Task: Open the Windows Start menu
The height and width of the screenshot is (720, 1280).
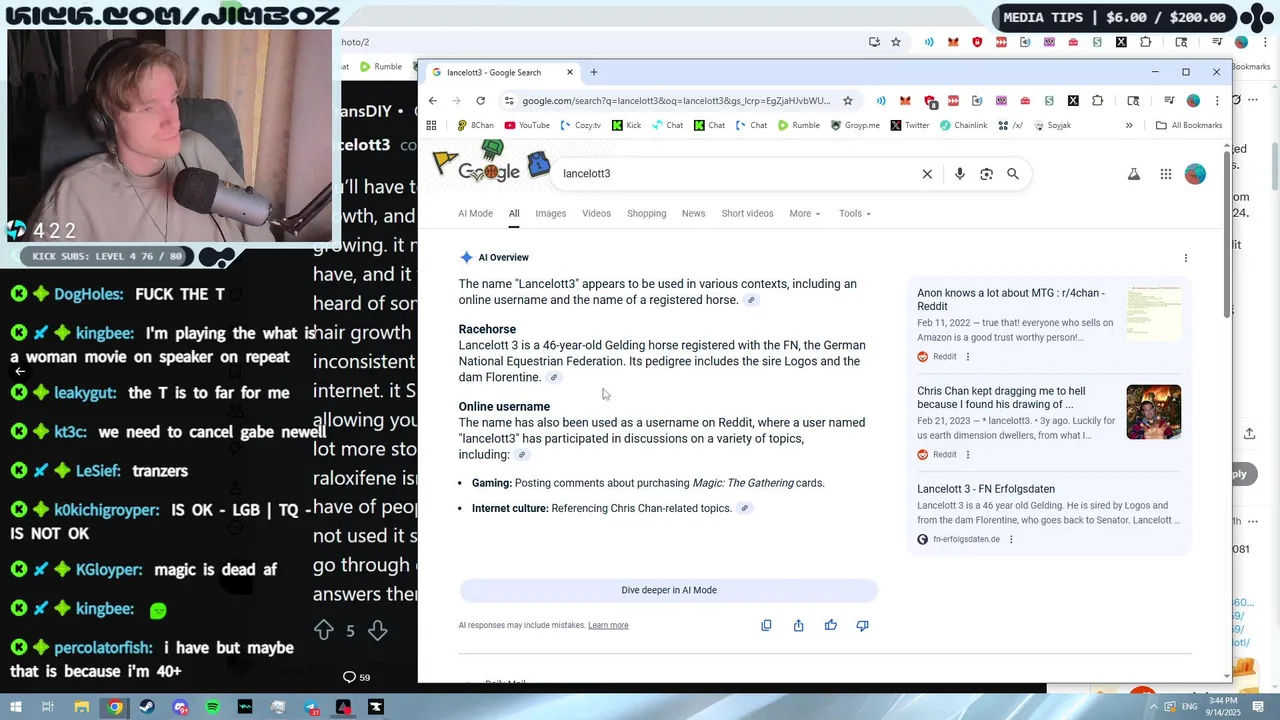Action: click(15, 707)
